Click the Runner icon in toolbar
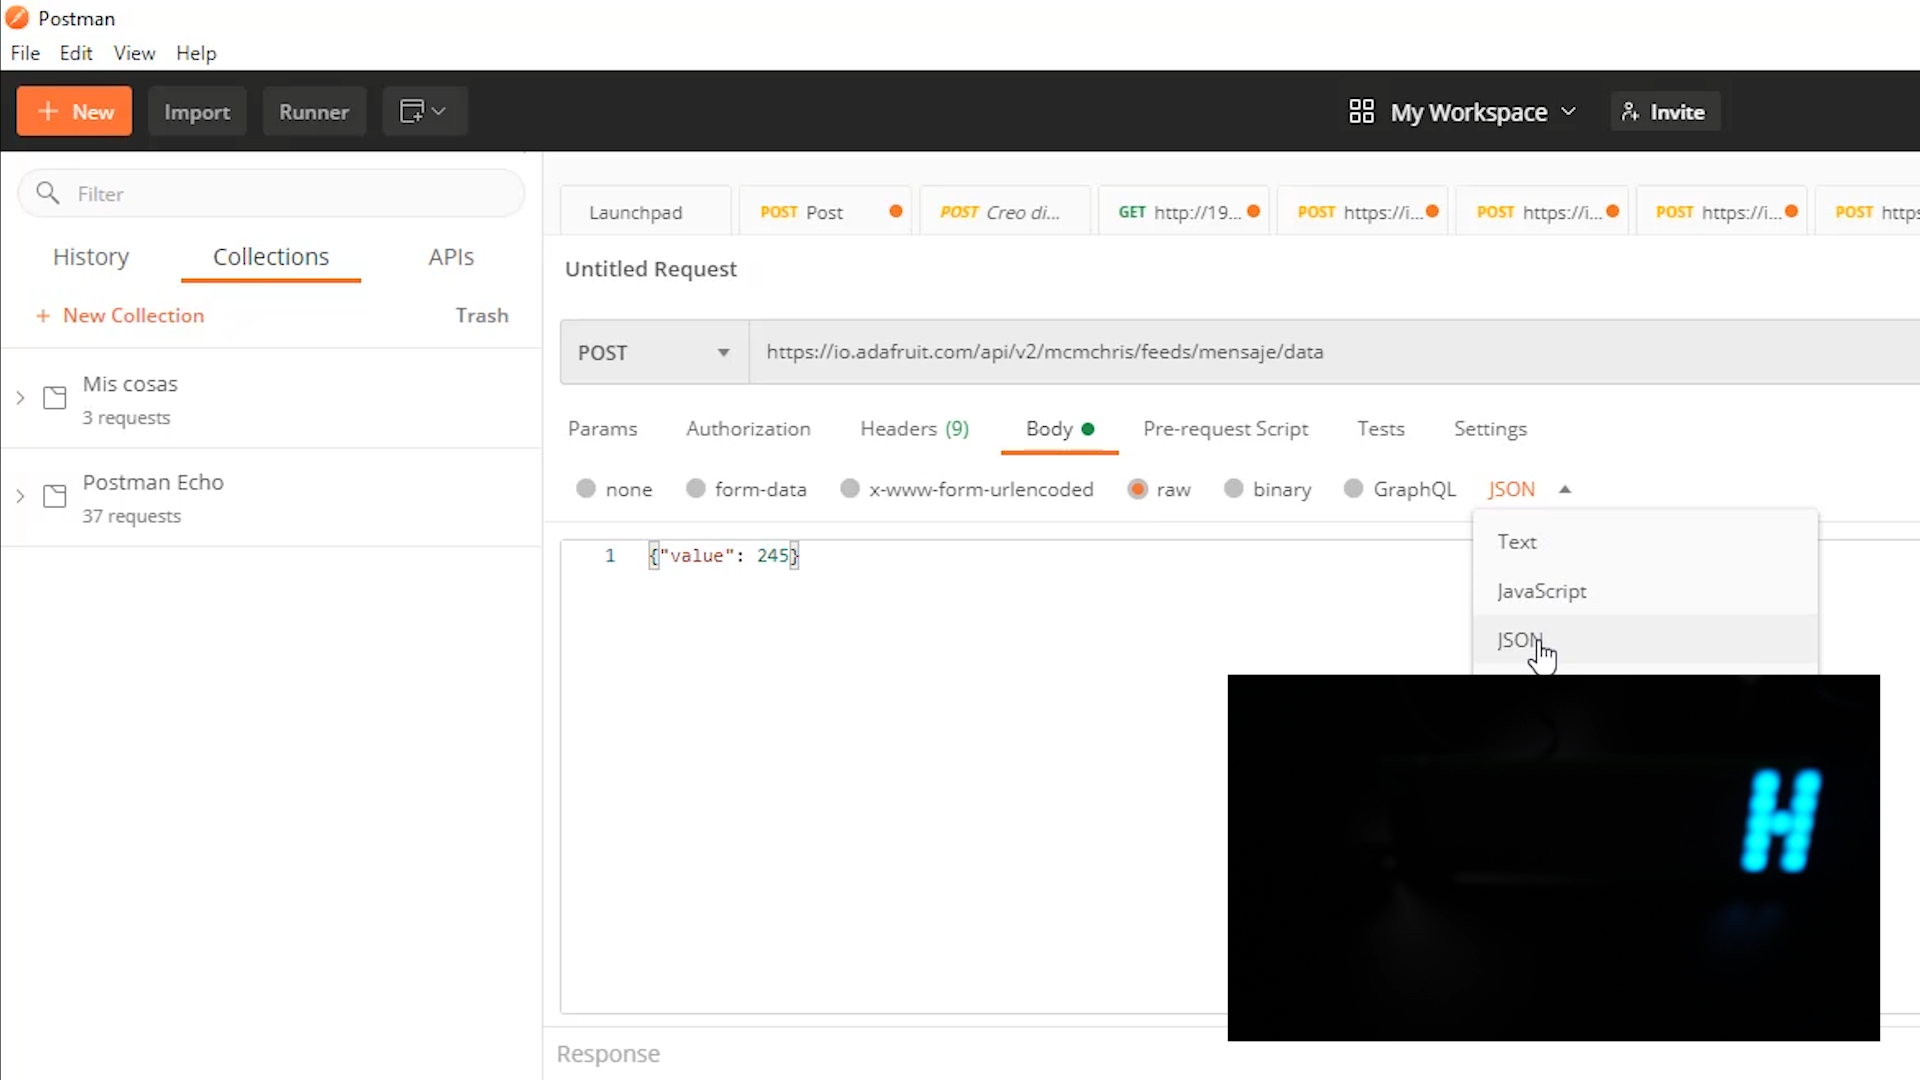Image resolution: width=1920 pixels, height=1080 pixels. [314, 112]
